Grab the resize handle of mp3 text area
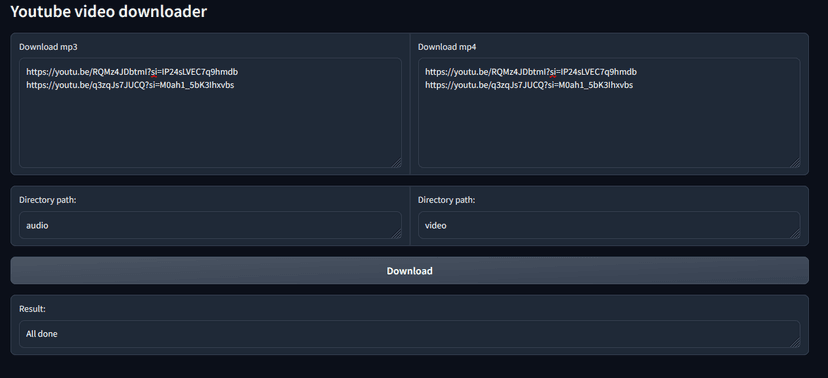The width and height of the screenshot is (828, 378). 396,163
